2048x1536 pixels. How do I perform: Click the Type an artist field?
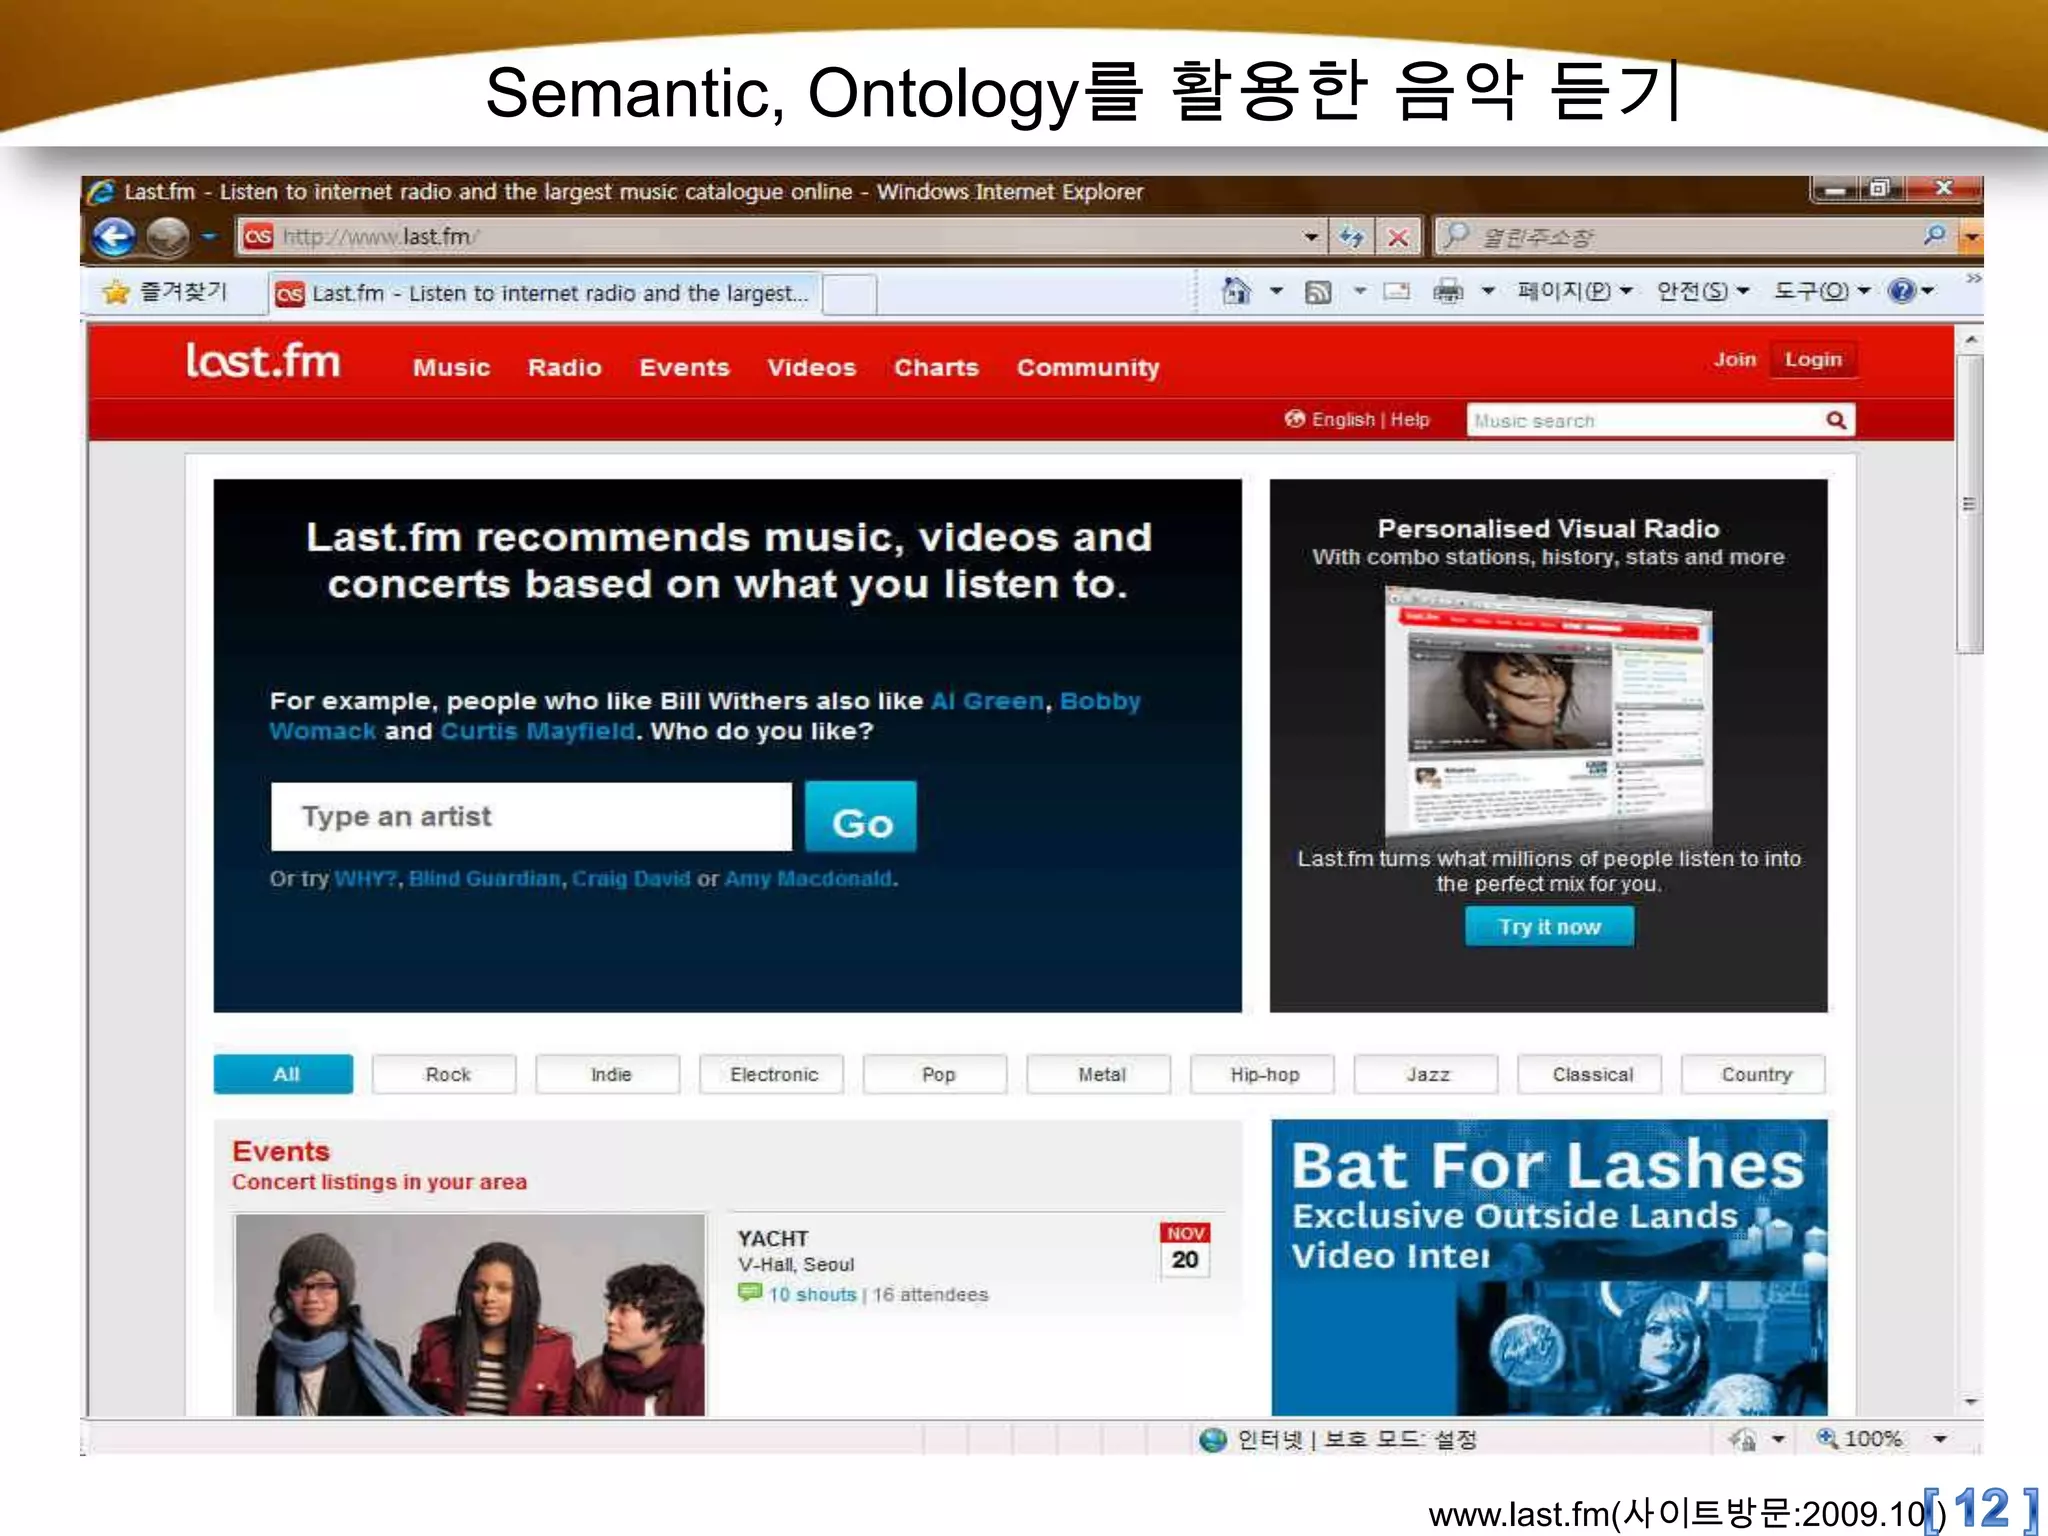click(531, 817)
